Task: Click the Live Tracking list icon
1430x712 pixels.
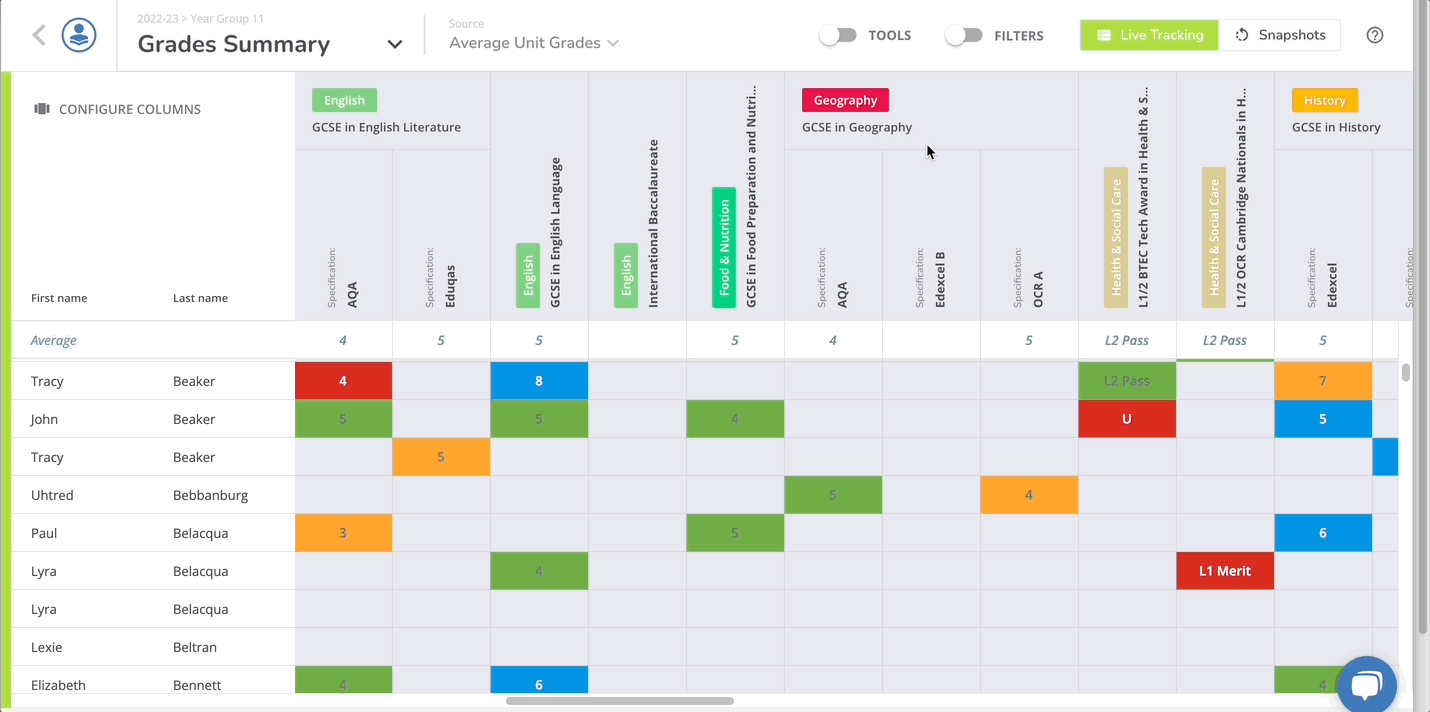Action: coord(1104,35)
